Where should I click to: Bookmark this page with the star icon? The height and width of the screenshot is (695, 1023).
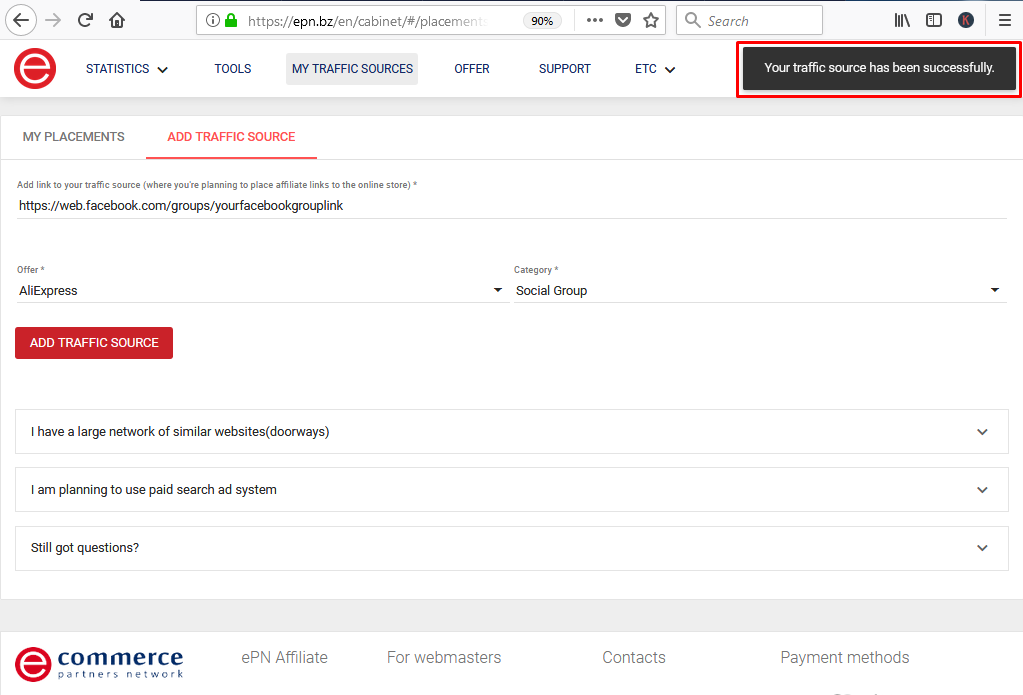pyautogui.click(x=651, y=20)
